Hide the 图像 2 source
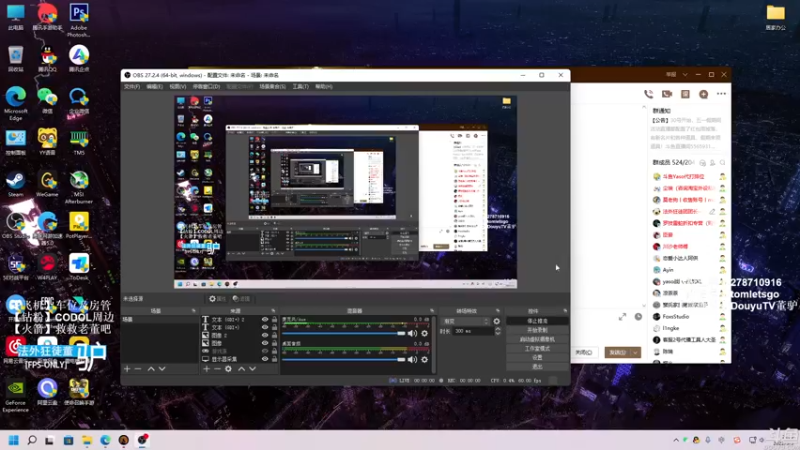 coord(265,335)
